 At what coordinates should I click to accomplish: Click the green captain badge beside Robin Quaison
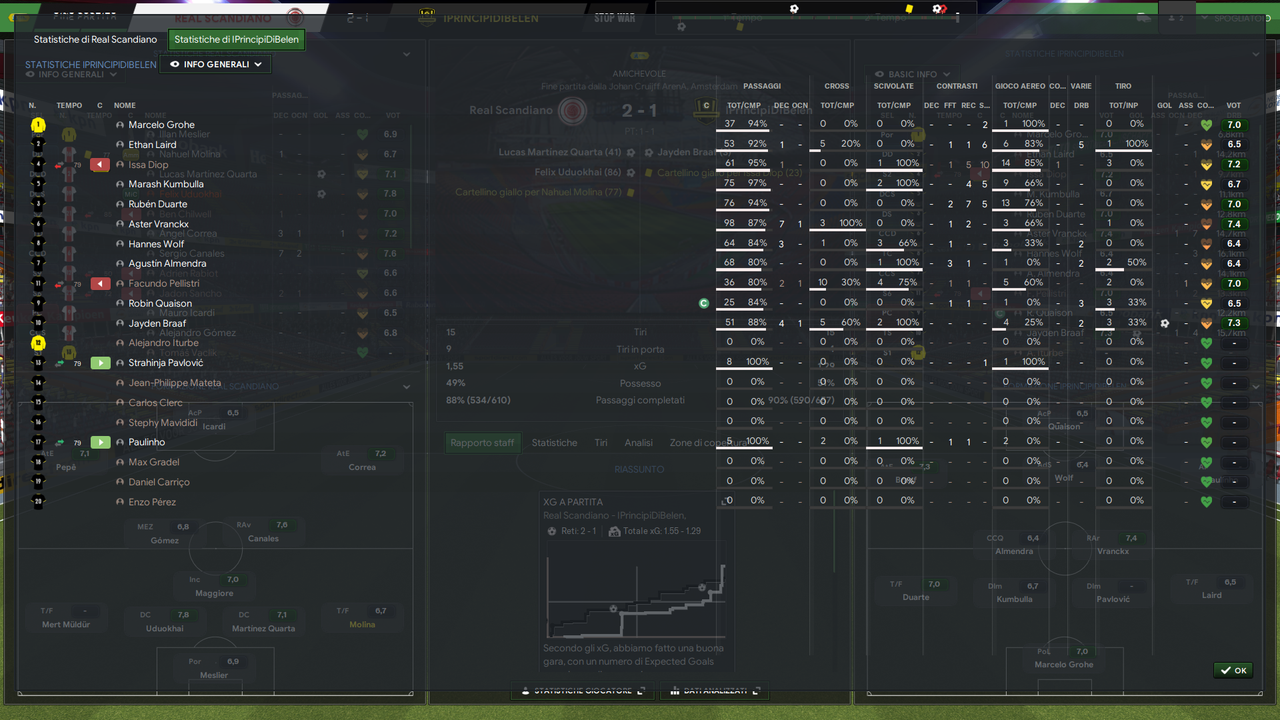pyautogui.click(x=704, y=303)
